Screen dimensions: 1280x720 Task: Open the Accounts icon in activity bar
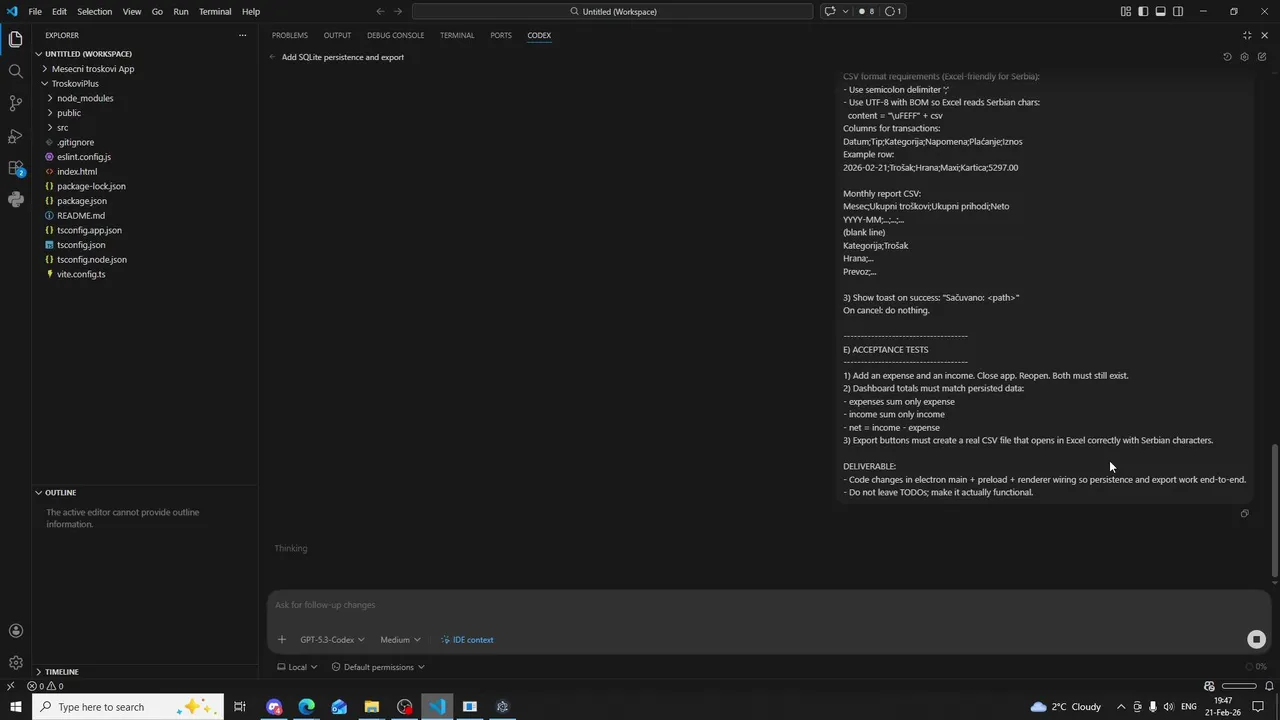tap(15, 631)
